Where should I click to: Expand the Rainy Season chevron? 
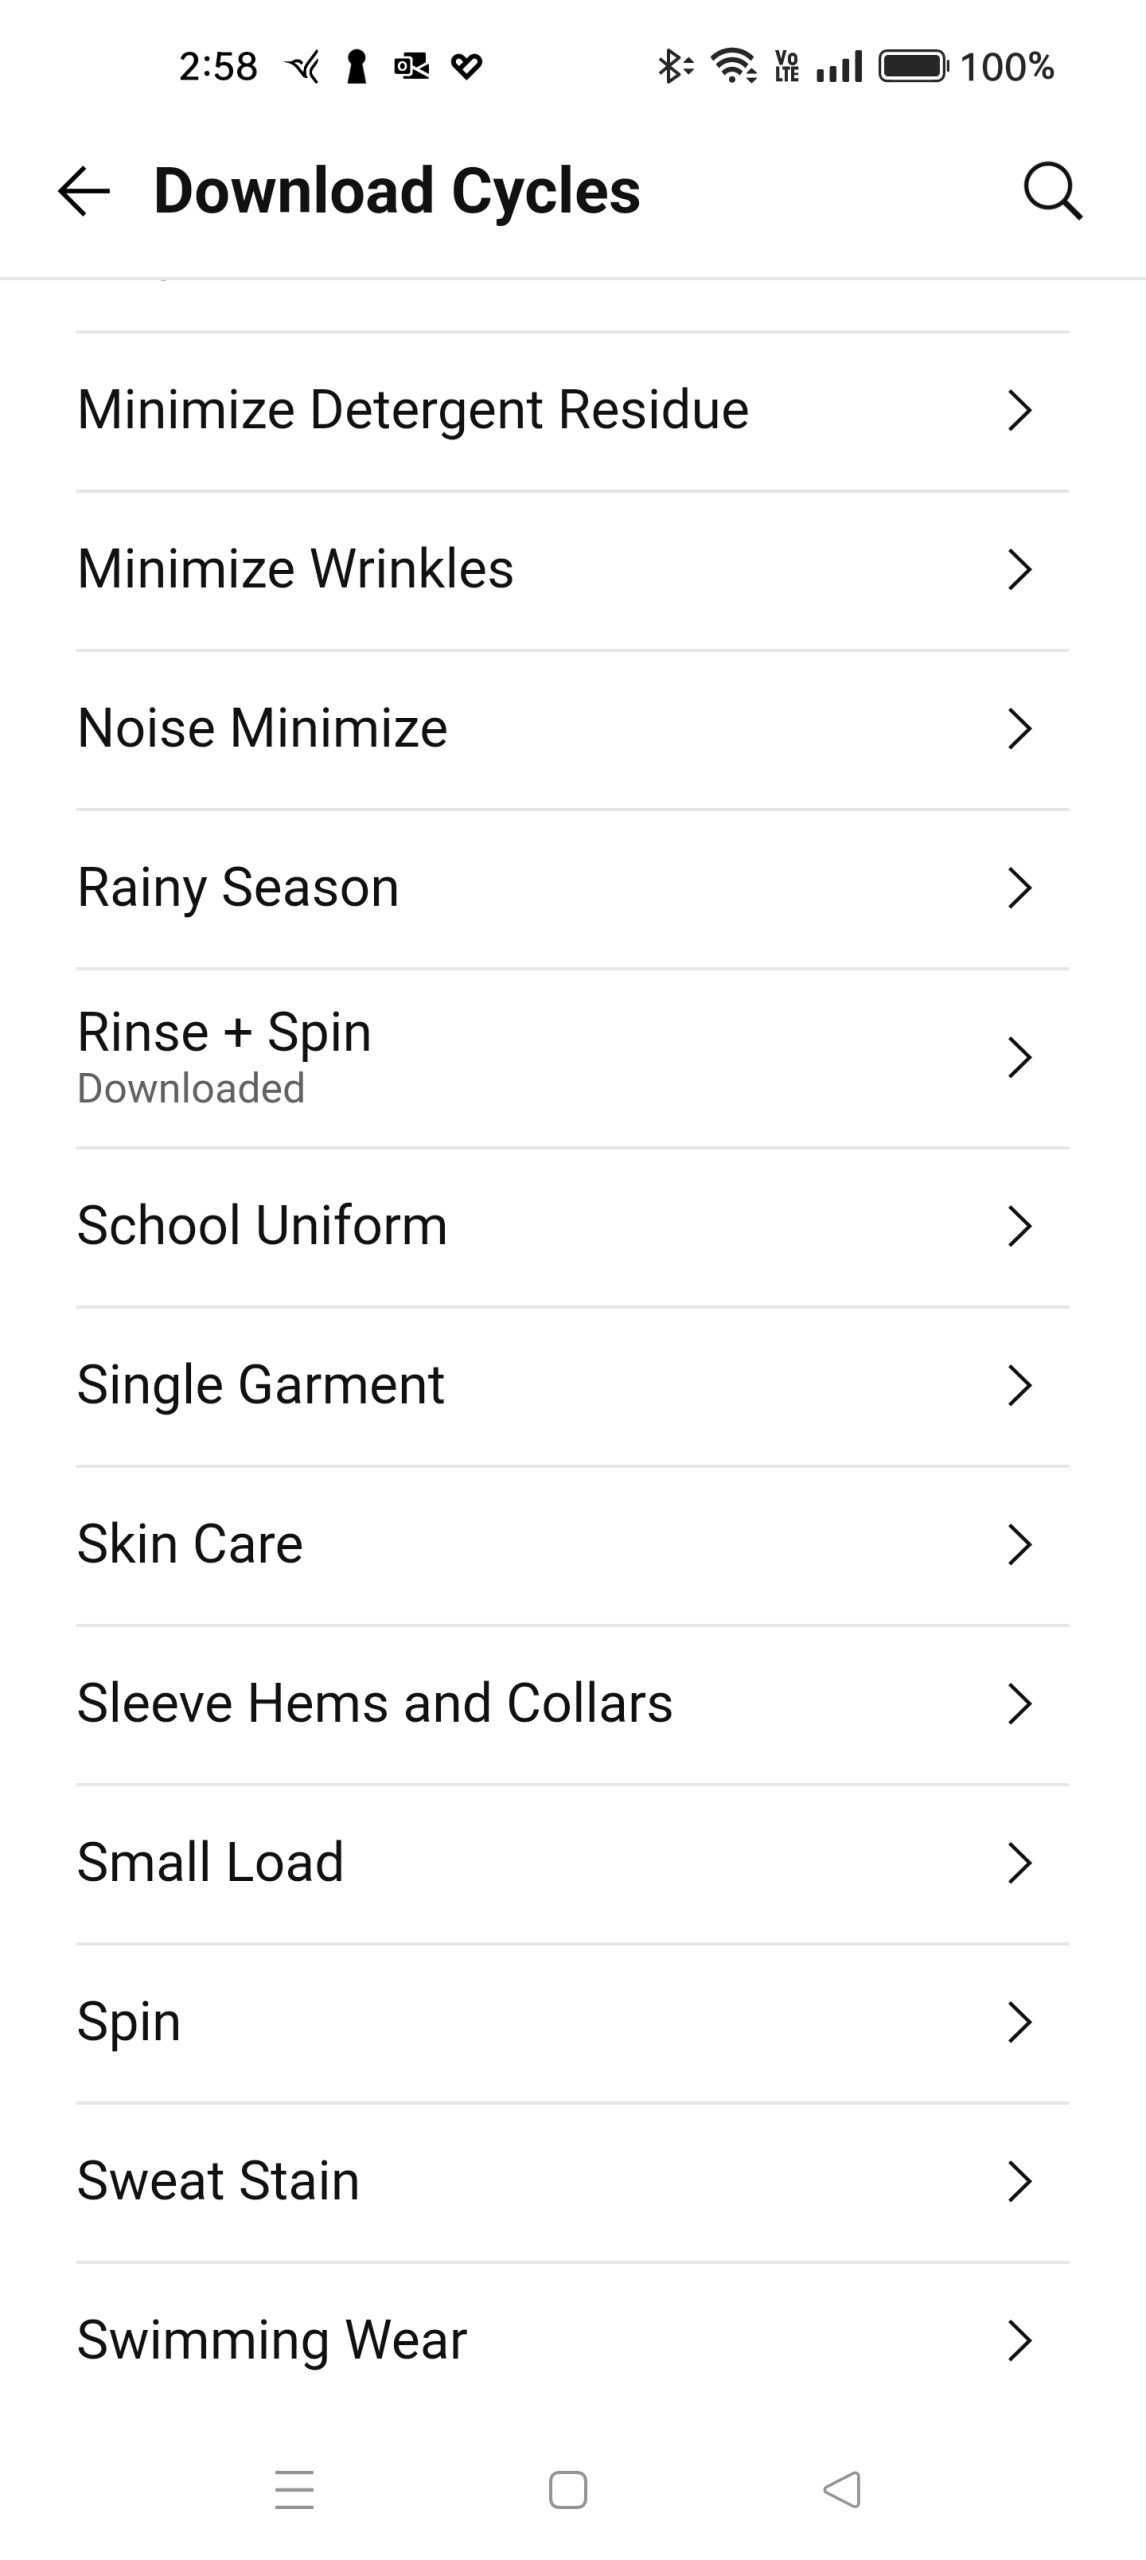coord(1019,888)
